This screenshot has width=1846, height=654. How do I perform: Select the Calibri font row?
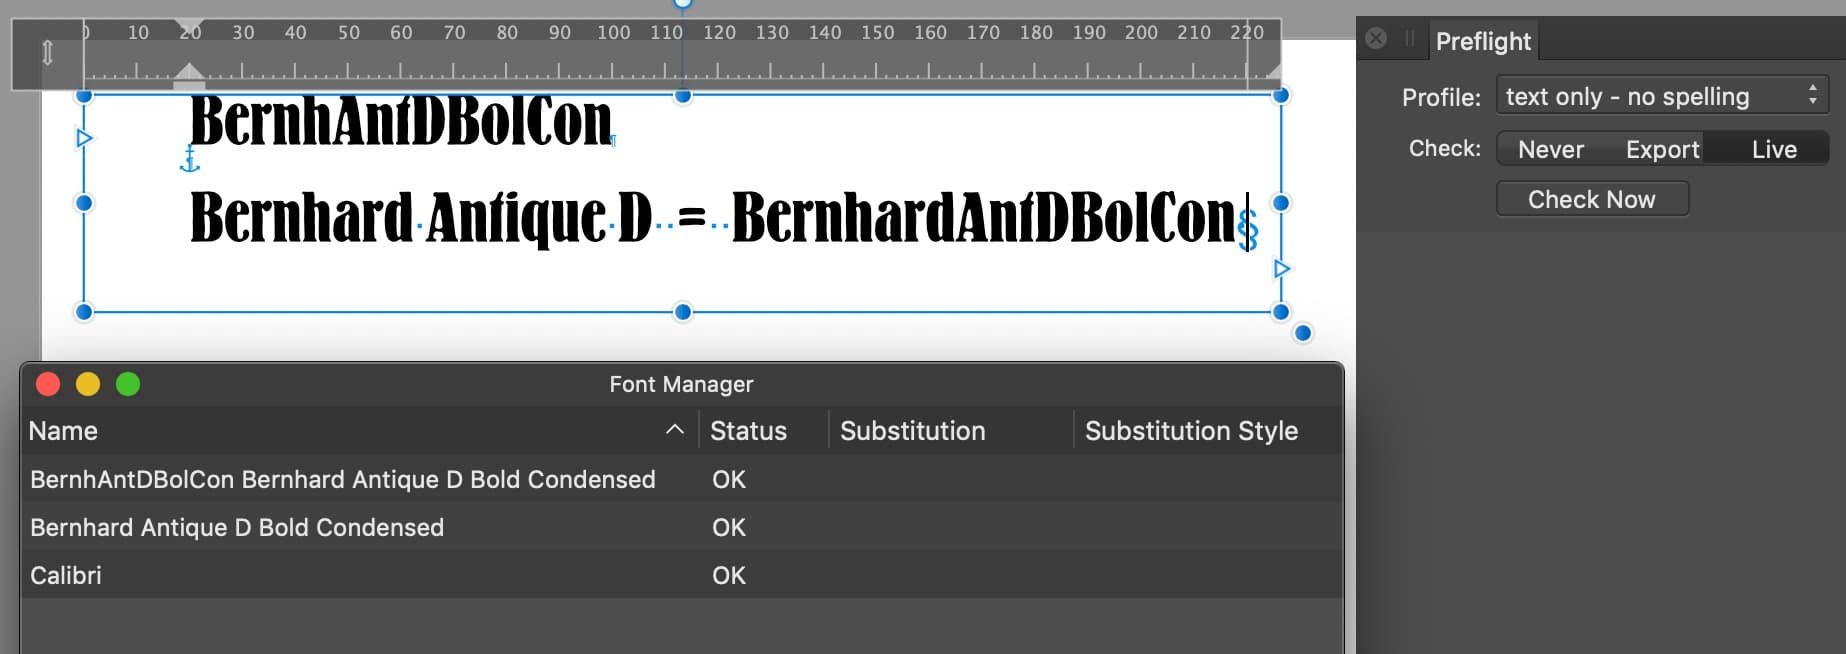click(681, 575)
